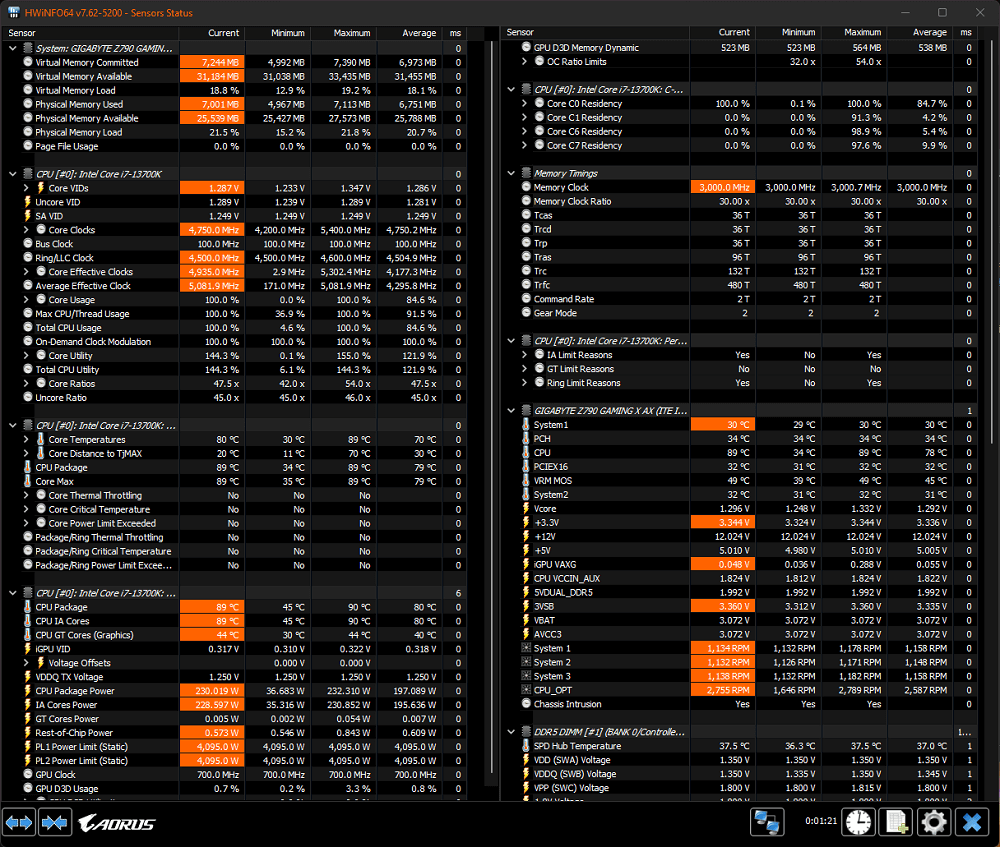Screen dimensions: 1000x847
Task: Reset values with the clock icon
Action: pos(858,822)
